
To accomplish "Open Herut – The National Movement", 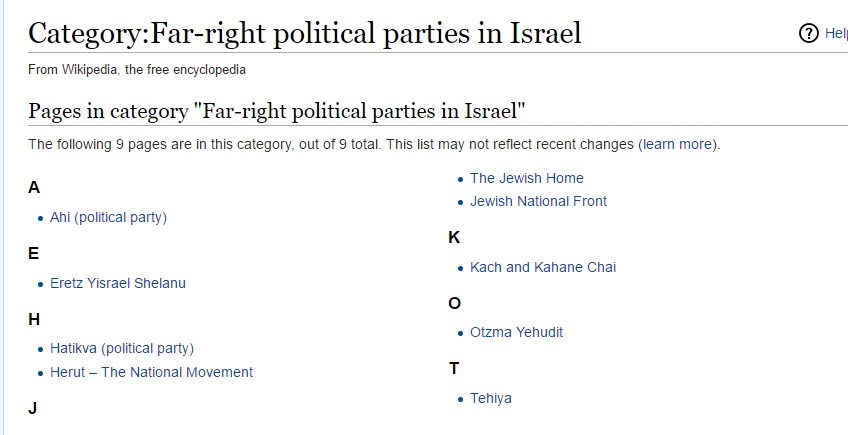I will (151, 372).
